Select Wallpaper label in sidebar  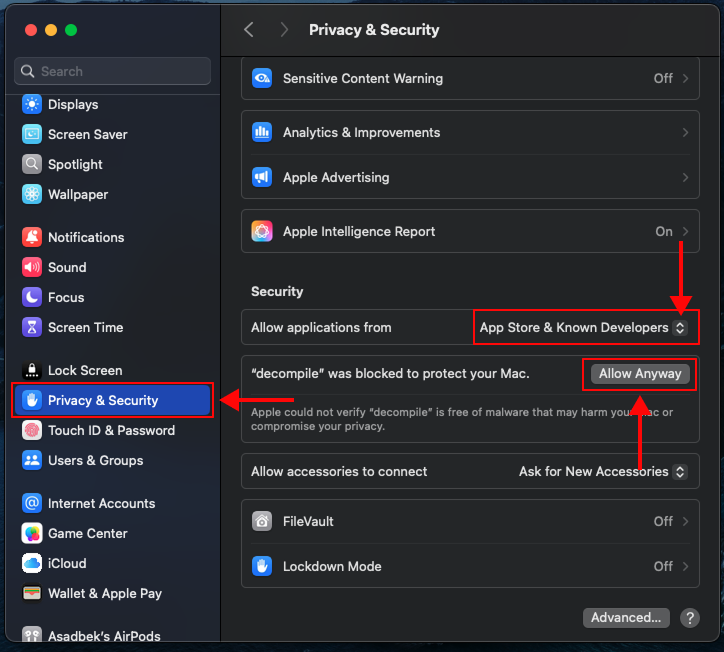[x=78, y=194]
